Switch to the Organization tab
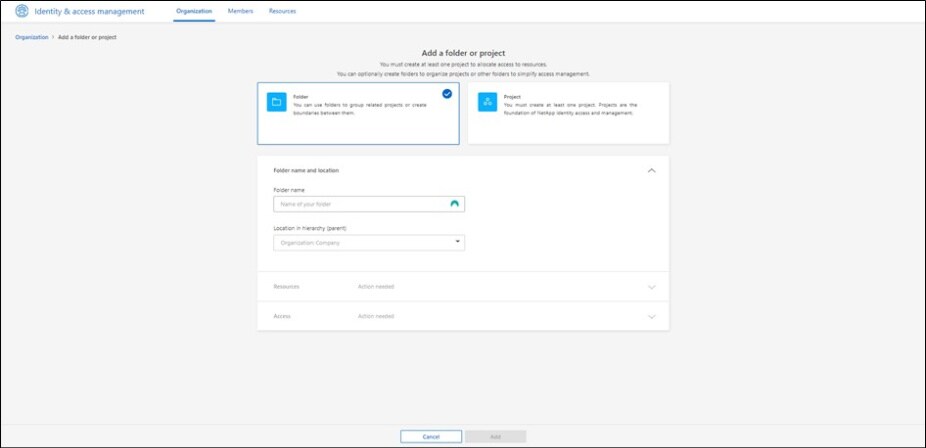The height and width of the screenshot is (448, 926). click(194, 11)
